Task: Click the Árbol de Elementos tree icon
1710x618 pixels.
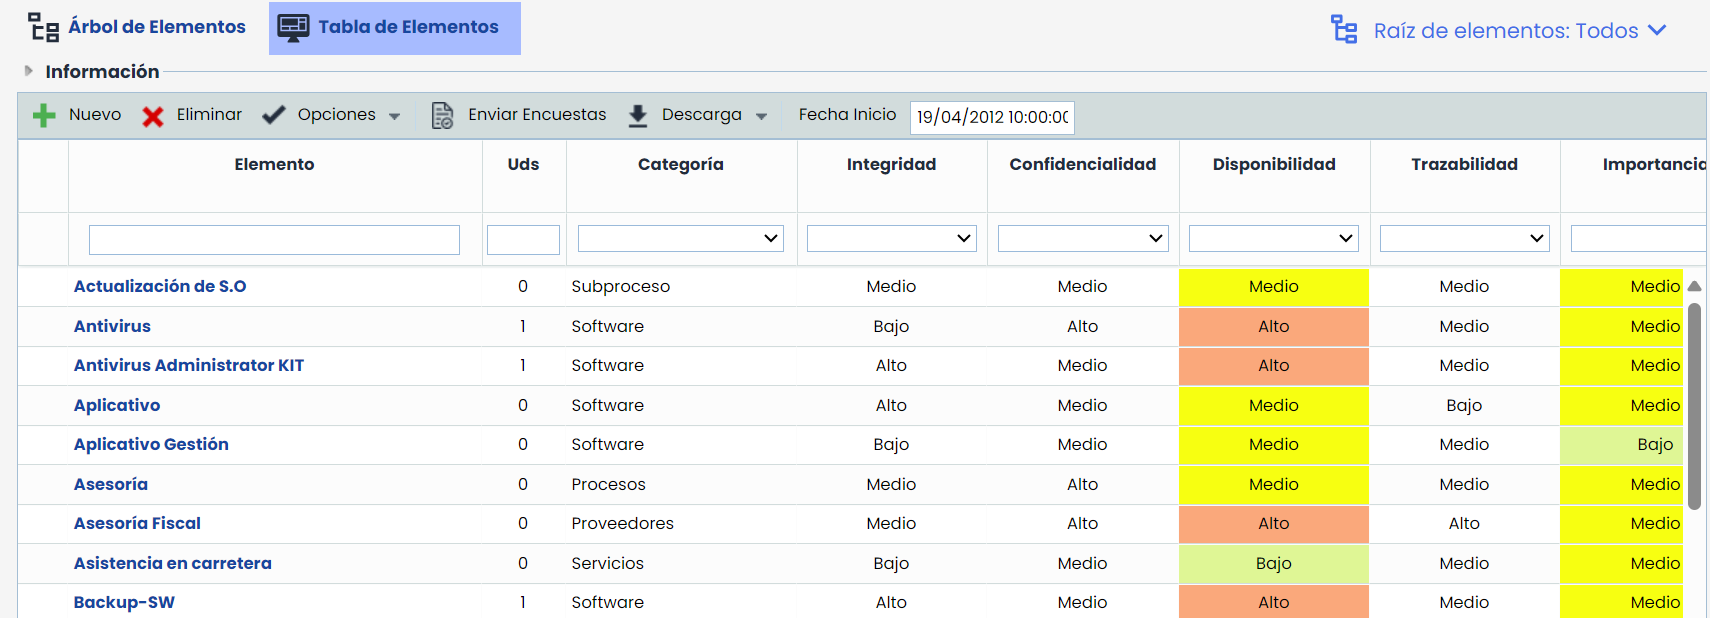Action: (43, 27)
